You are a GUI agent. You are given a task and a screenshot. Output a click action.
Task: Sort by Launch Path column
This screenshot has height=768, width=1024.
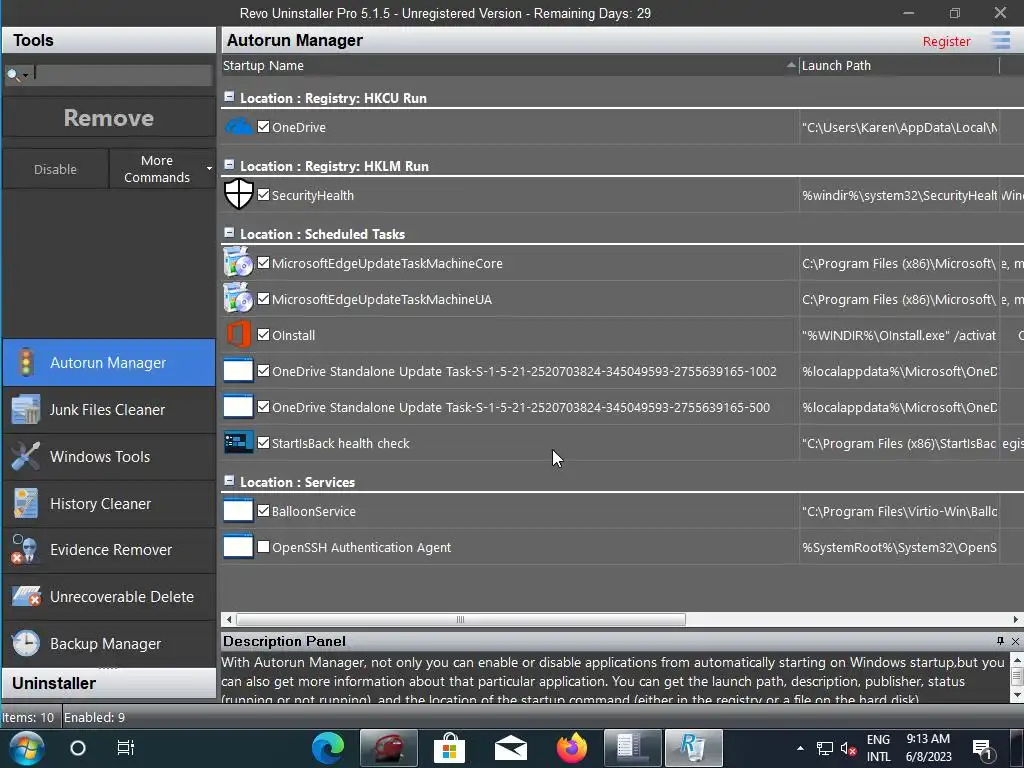point(899,65)
